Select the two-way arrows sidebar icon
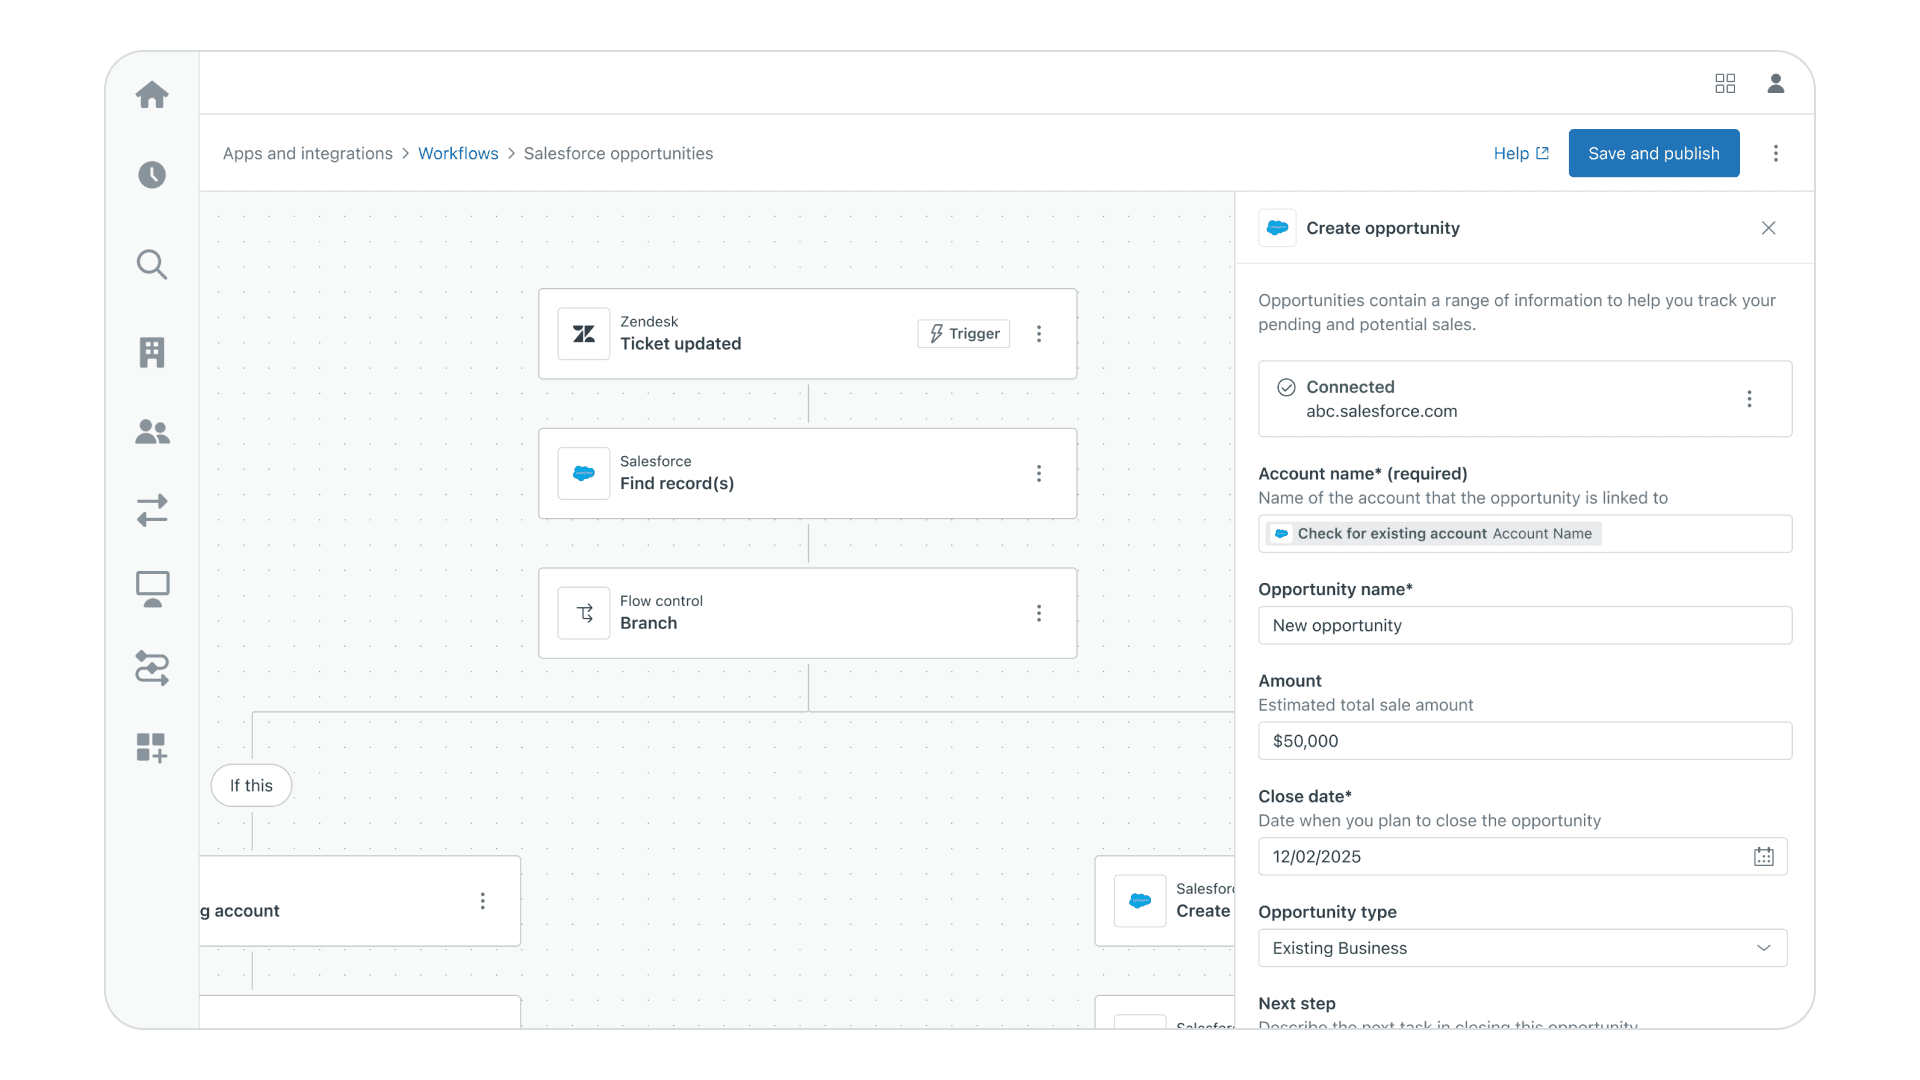1920x1080 pixels. point(152,510)
